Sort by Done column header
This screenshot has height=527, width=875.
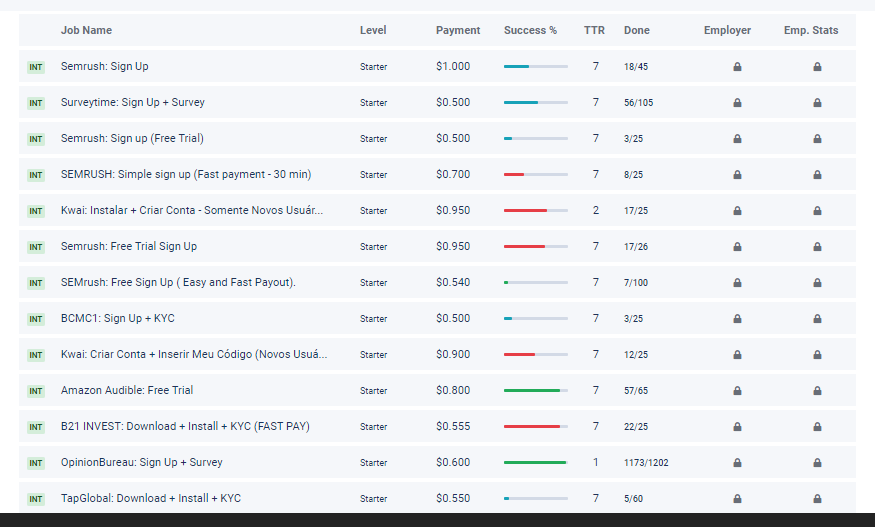[x=637, y=30]
